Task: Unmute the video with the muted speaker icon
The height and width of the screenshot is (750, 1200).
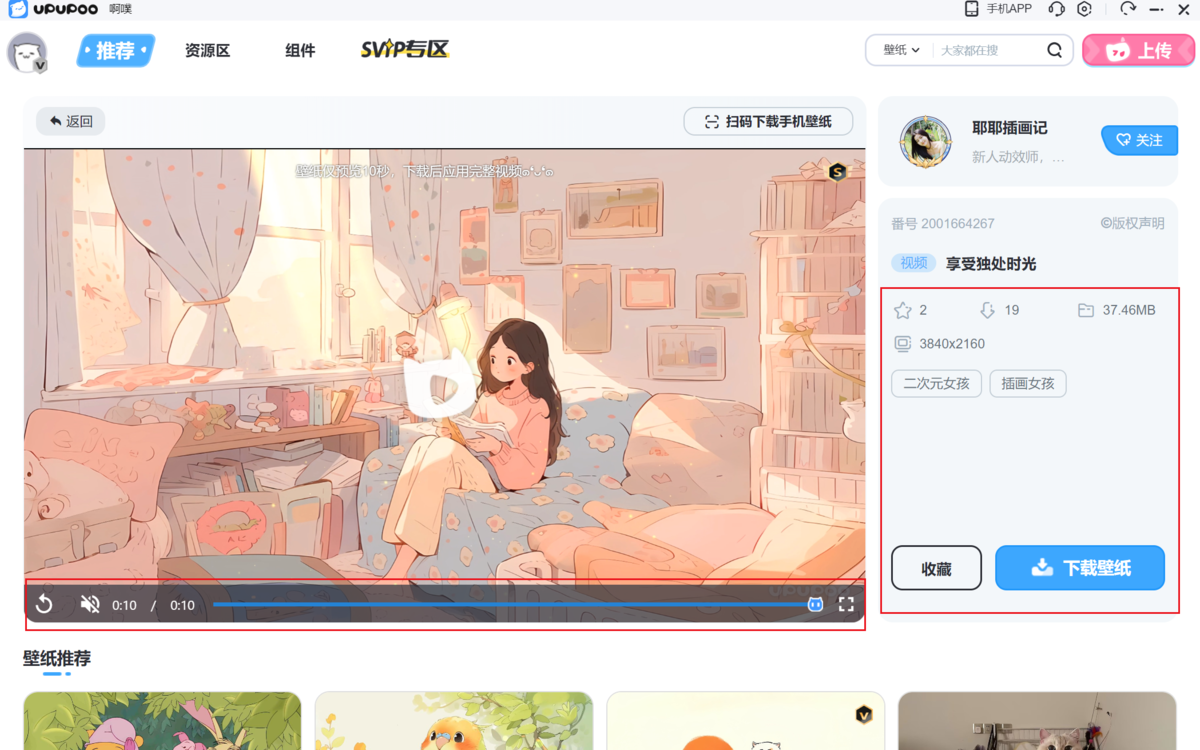Action: (89, 604)
